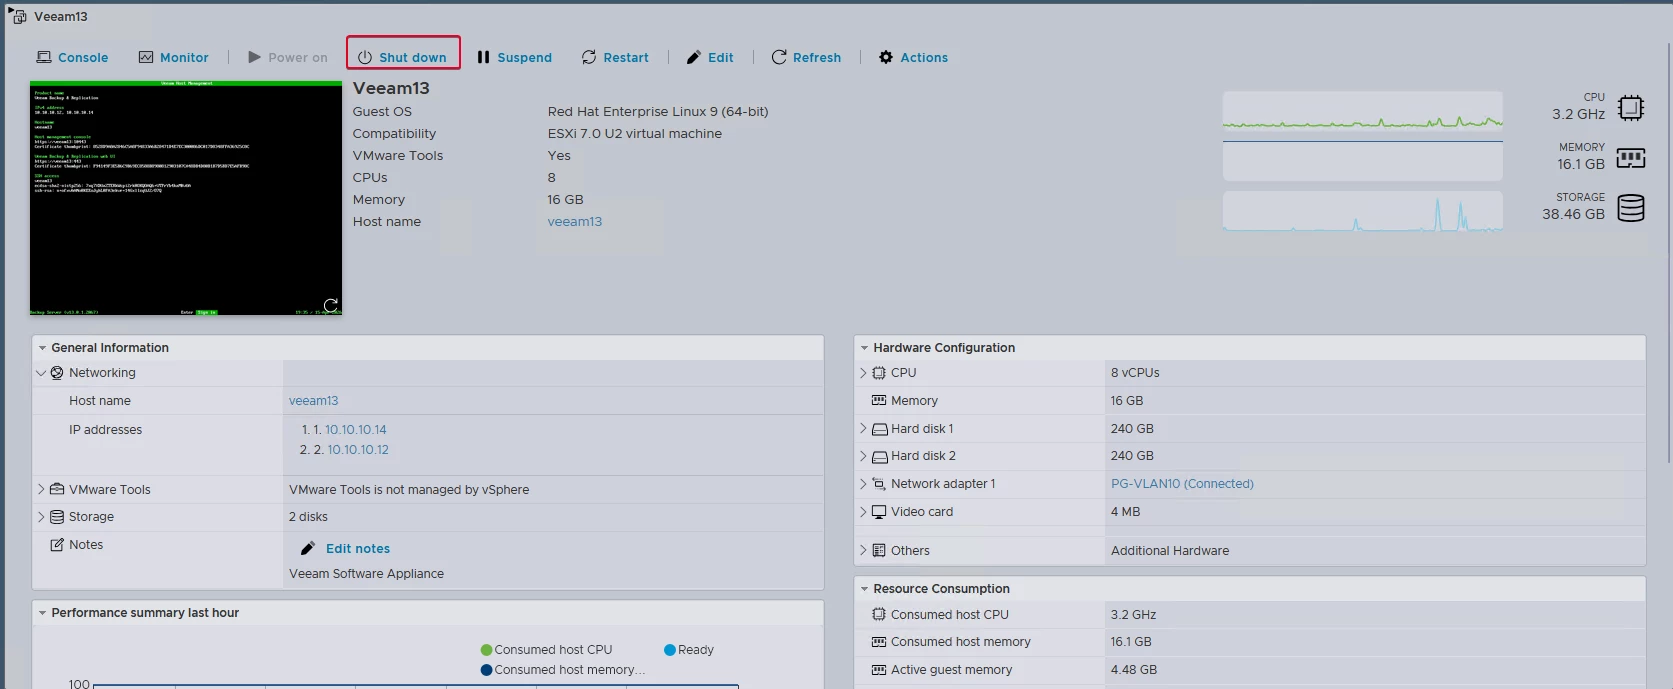Open IP address 10.10.10.12
This screenshot has height=689, width=1673.
tap(358, 450)
